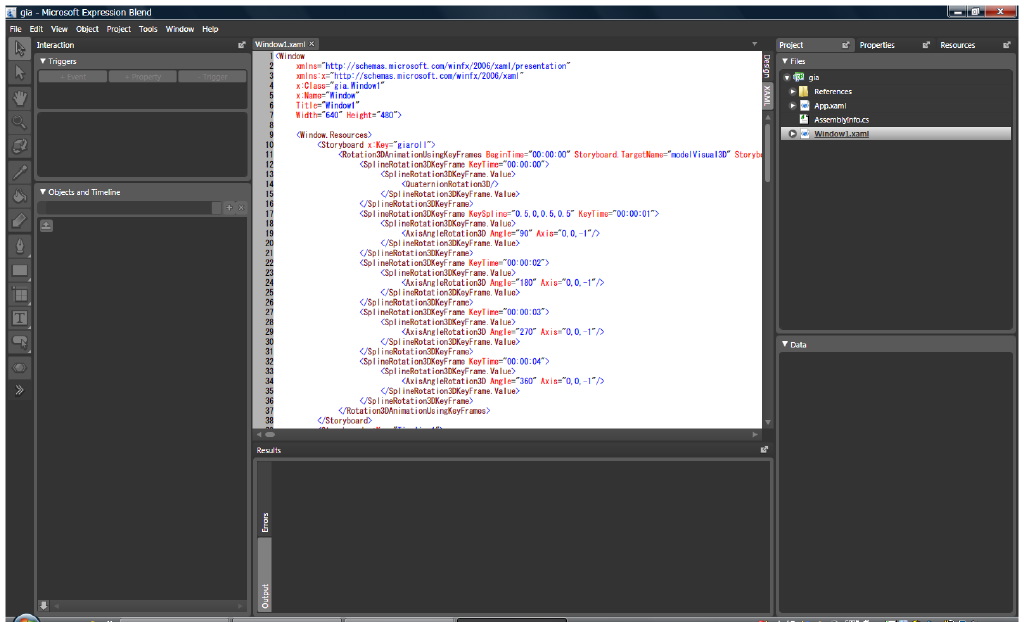
Task: Expand the App.xaml node
Action: click(793, 105)
